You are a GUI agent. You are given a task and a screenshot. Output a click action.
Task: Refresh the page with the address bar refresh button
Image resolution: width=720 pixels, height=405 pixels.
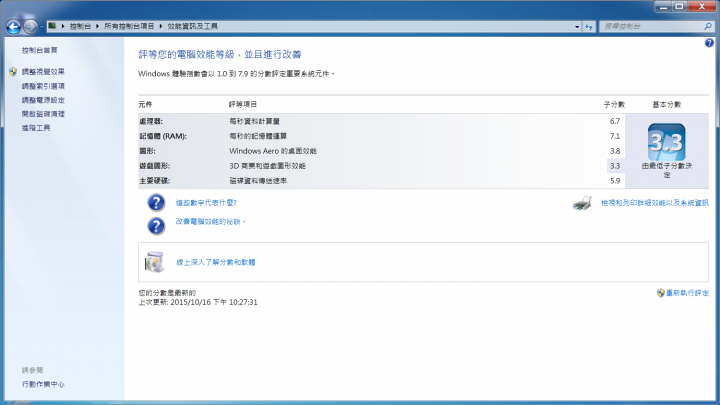589,27
